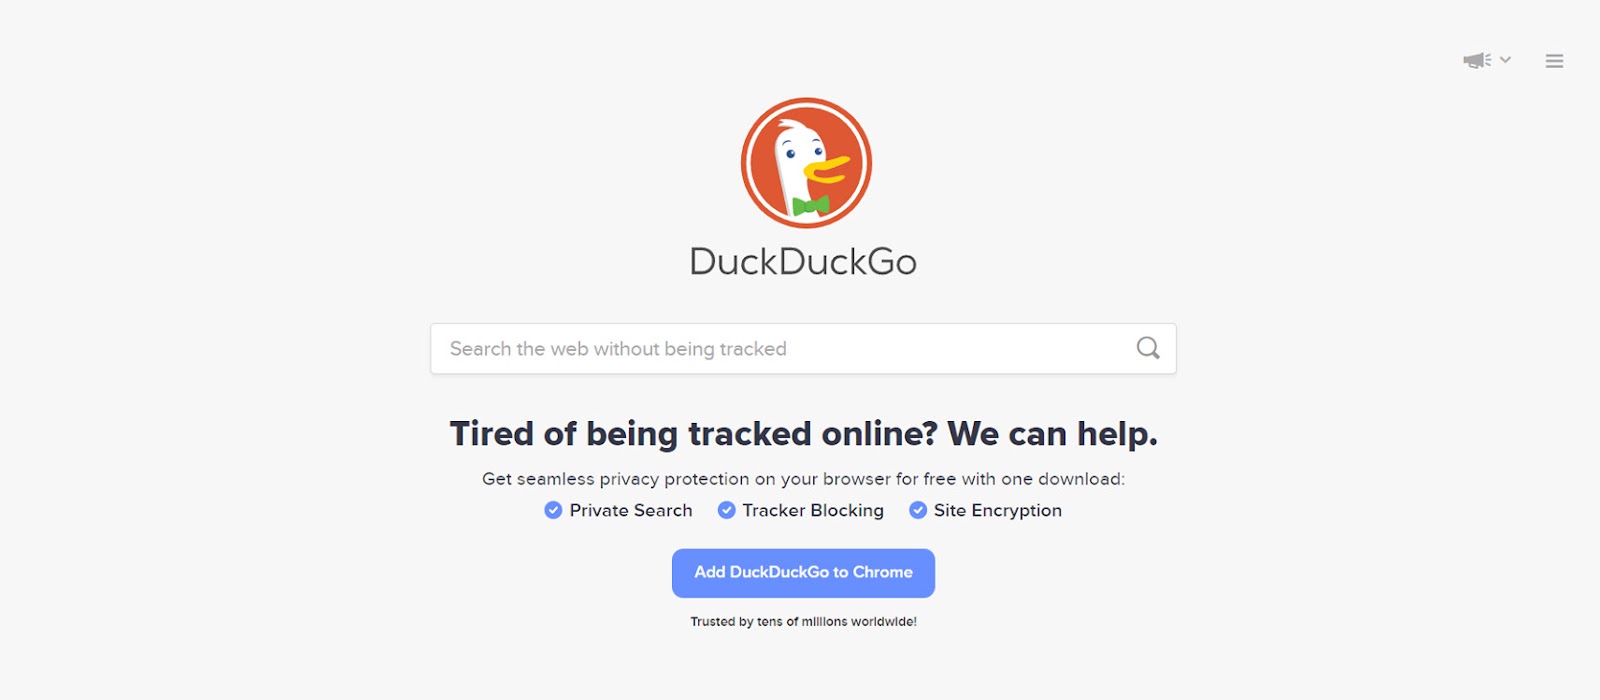Click the magnifying glass search icon
This screenshot has width=1600, height=700.
tap(1148, 348)
